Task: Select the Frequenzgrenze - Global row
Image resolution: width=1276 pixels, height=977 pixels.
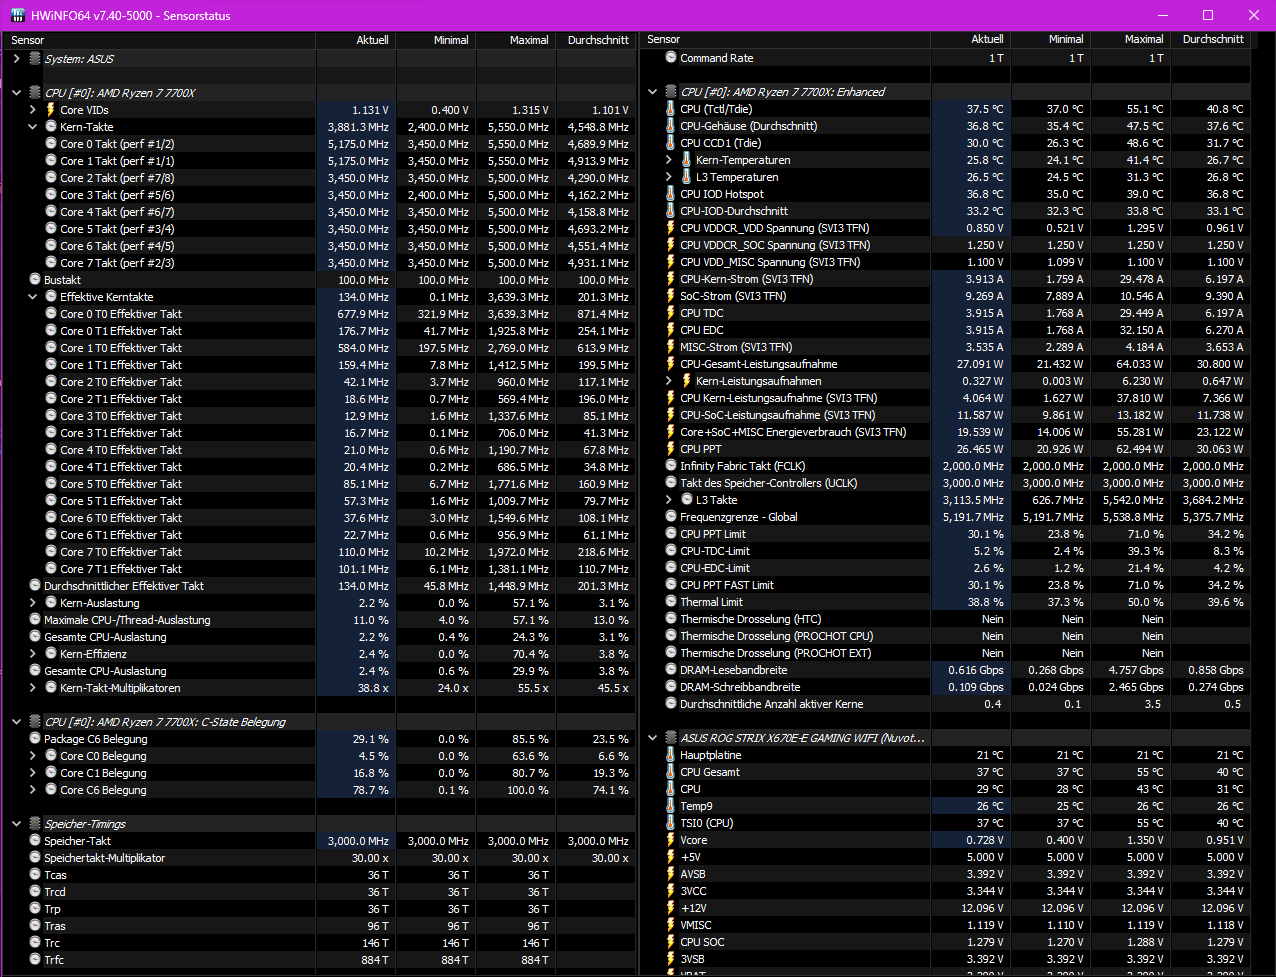Action: point(946,517)
